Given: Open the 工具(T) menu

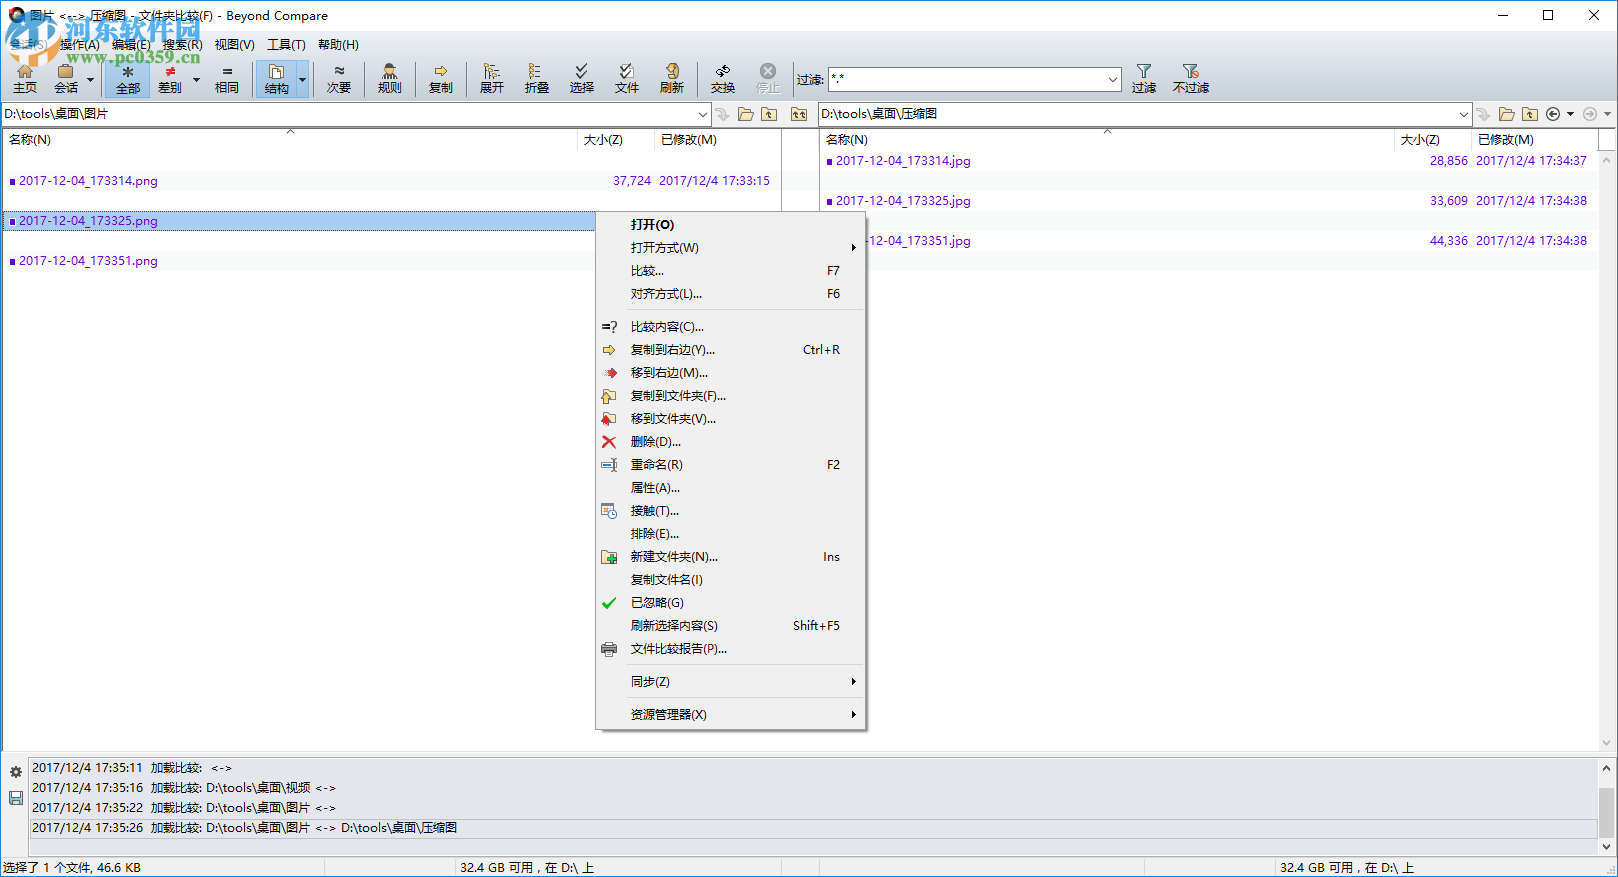Looking at the screenshot, I should coord(286,45).
